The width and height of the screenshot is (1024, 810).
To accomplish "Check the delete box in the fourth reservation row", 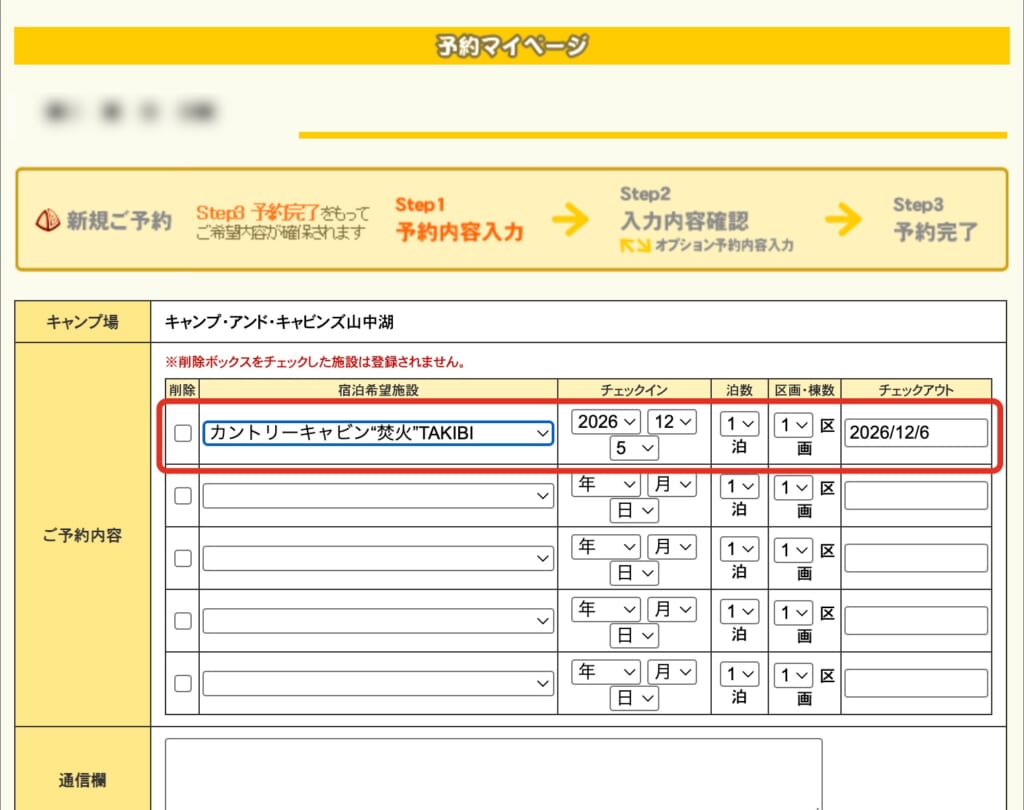I will [x=183, y=621].
